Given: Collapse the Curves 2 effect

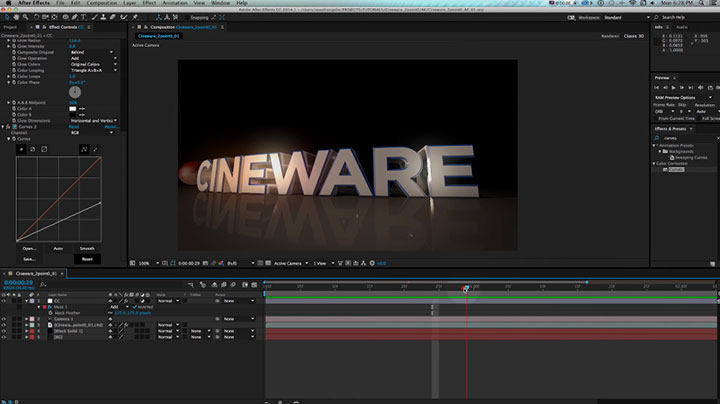Looking at the screenshot, I should pyautogui.click(x=3, y=127).
